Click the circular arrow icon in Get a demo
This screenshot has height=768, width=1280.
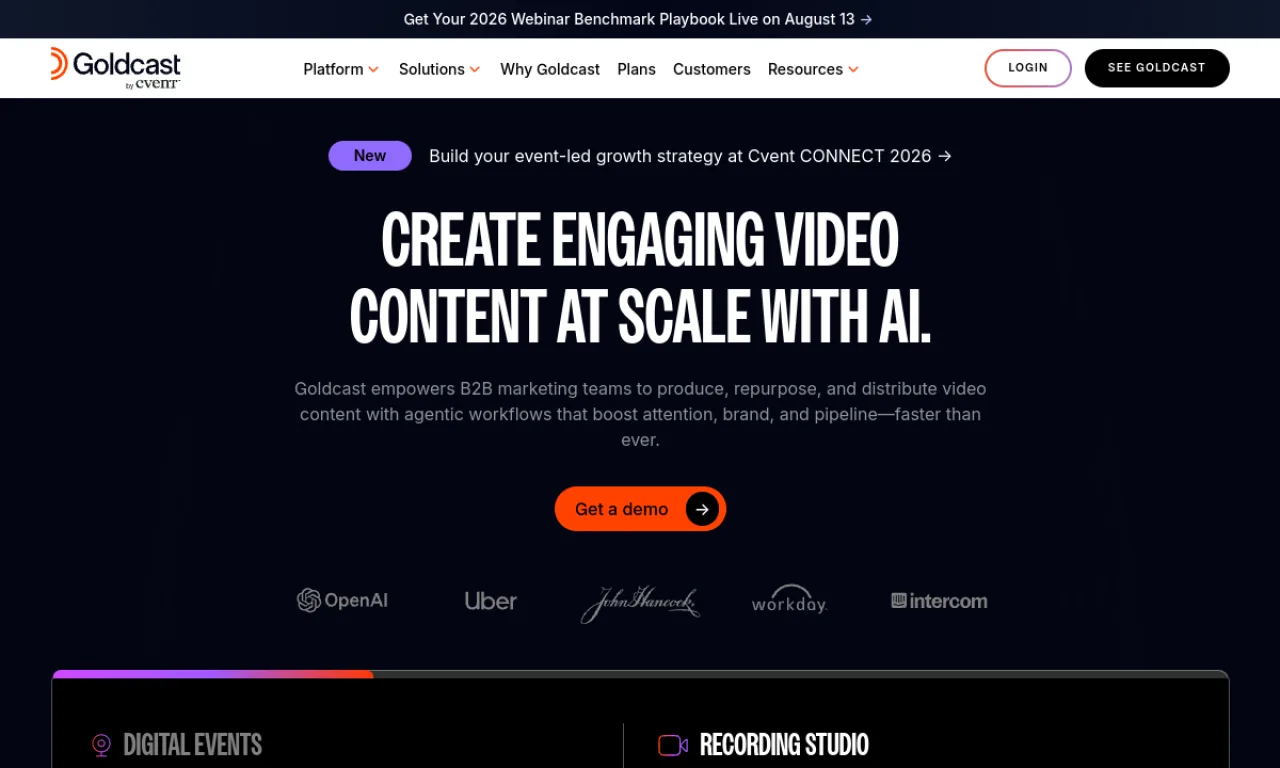pyautogui.click(x=702, y=509)
